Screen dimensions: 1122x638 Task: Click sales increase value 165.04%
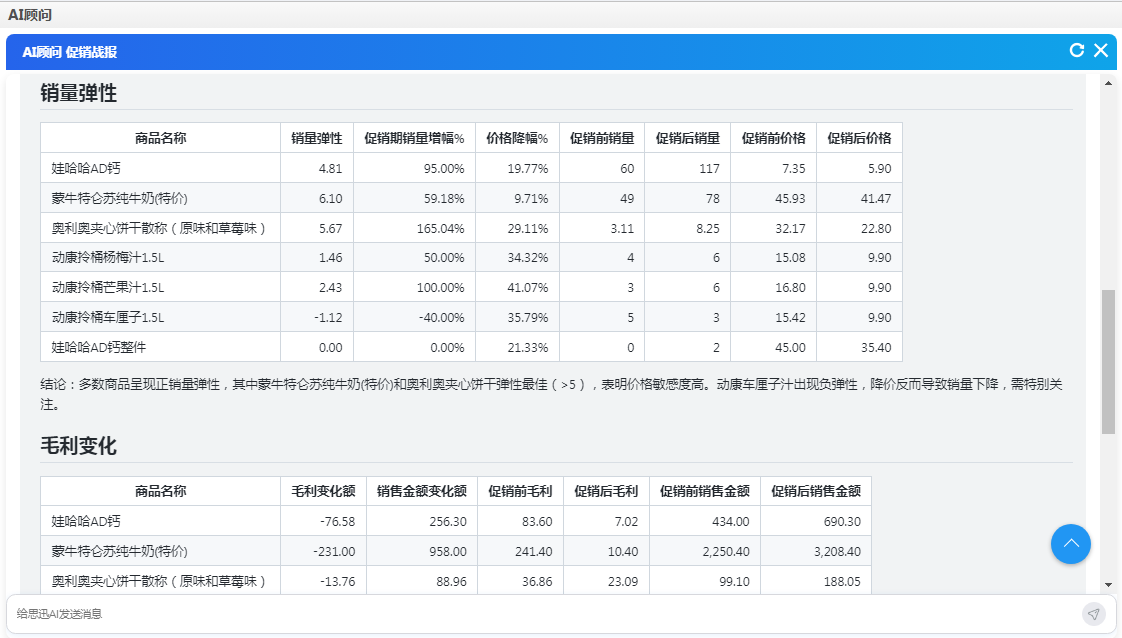tap(441, 229)
